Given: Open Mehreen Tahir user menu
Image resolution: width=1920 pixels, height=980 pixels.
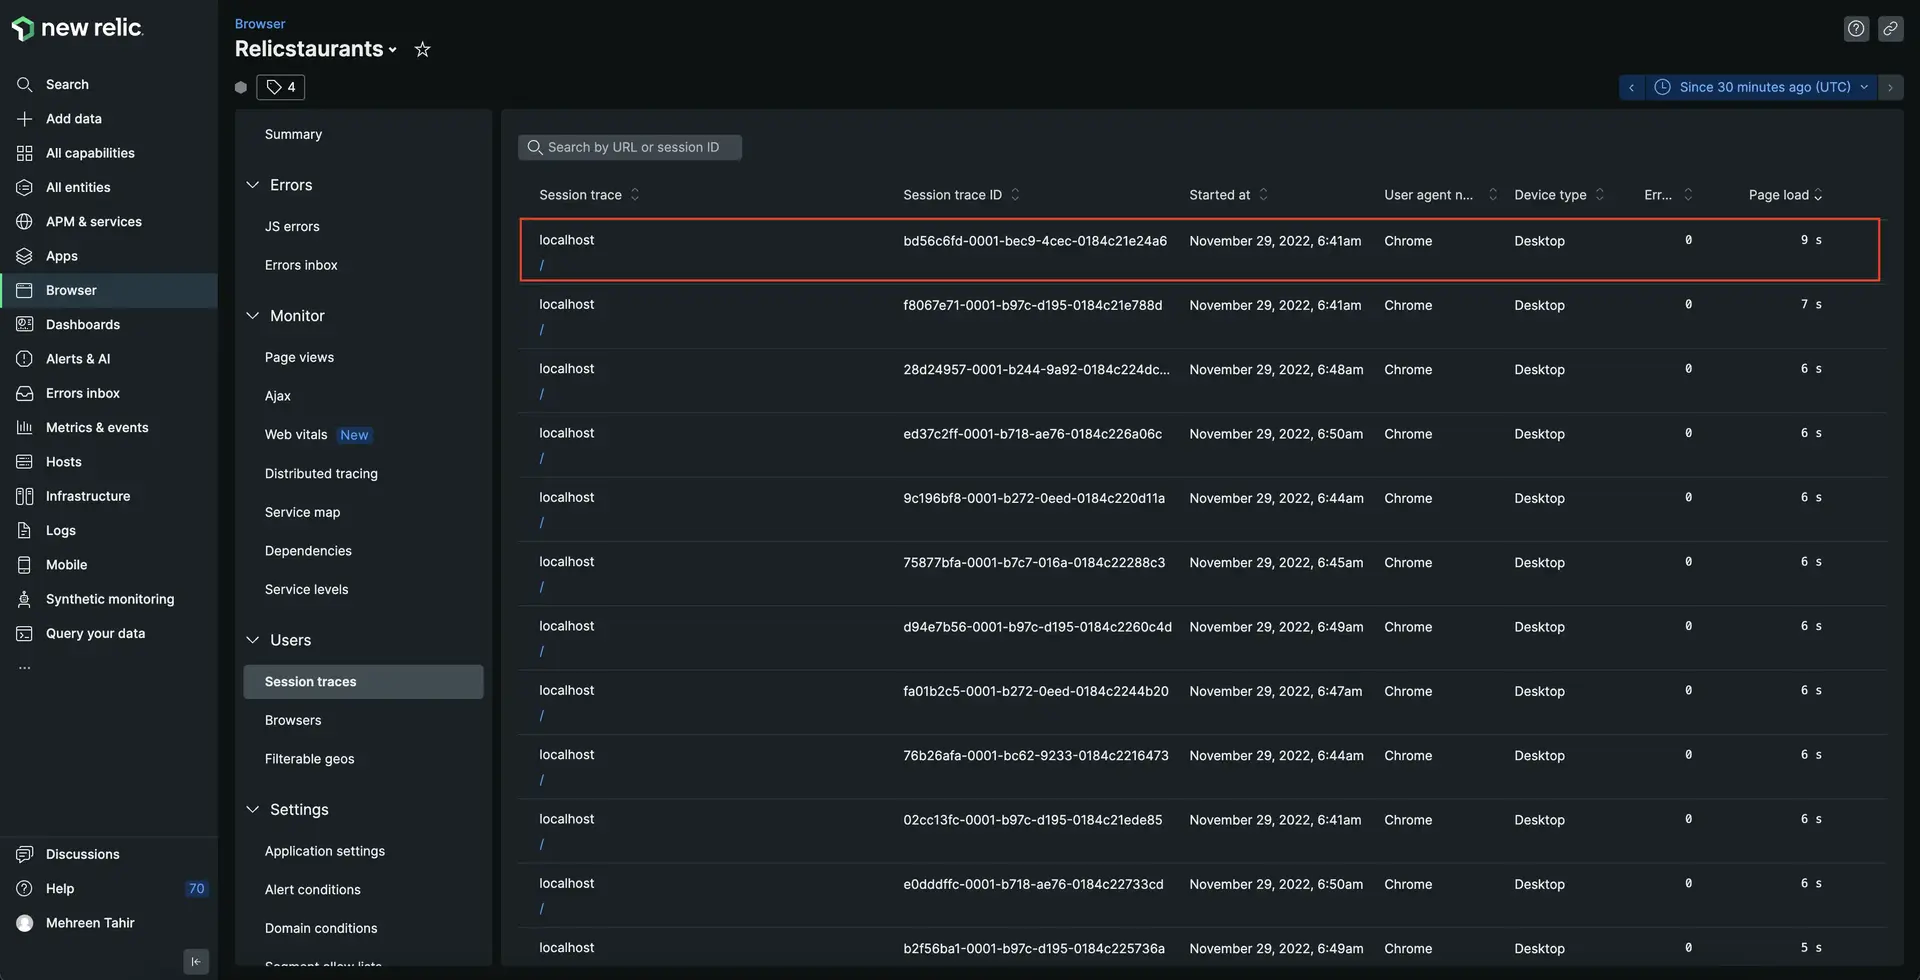Looking at the screenshot, I should [90, 923].
